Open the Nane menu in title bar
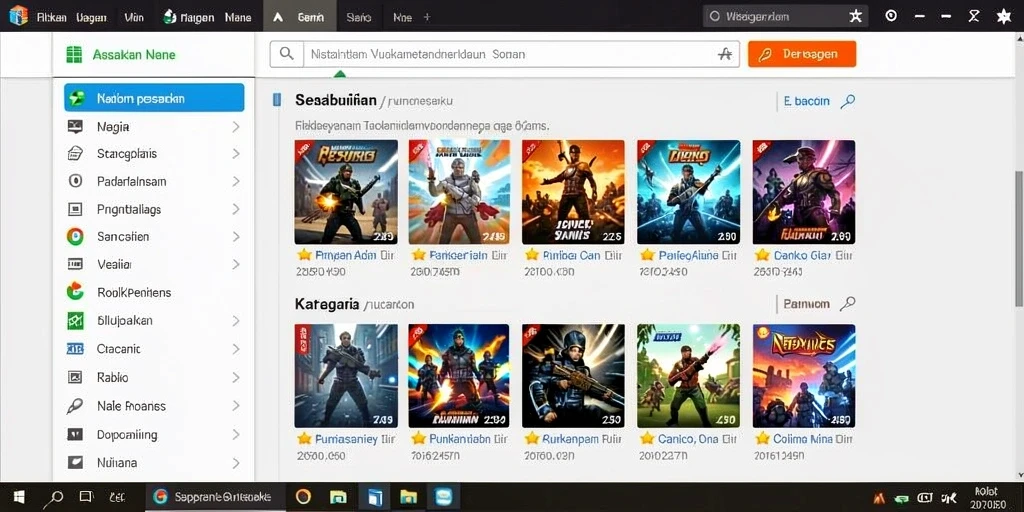The image size is (1024, 512). [238, 18]
